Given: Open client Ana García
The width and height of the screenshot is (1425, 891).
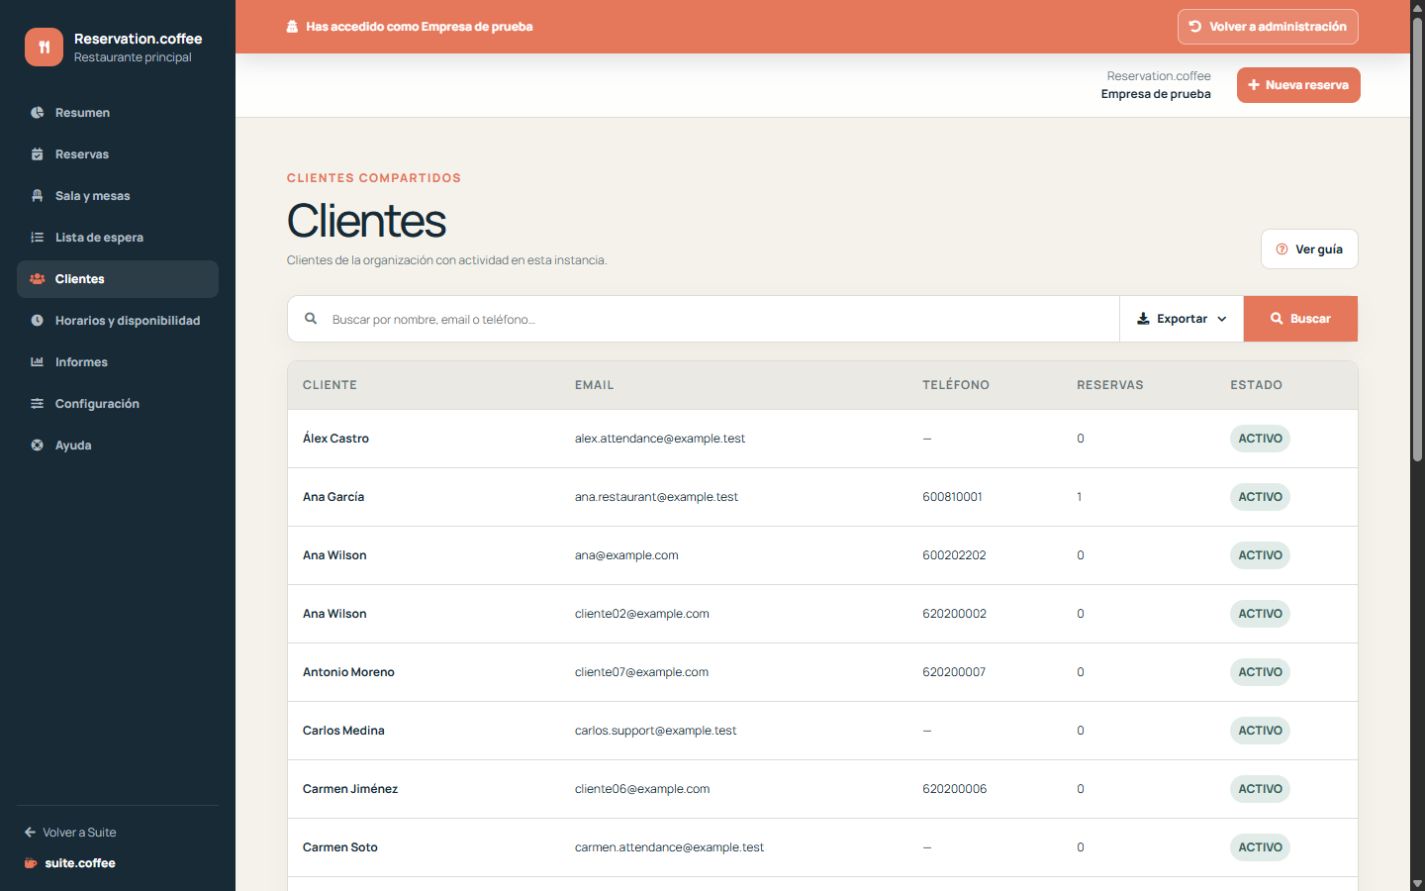Looking at the screenshot, I should click(x=333, y=497).
